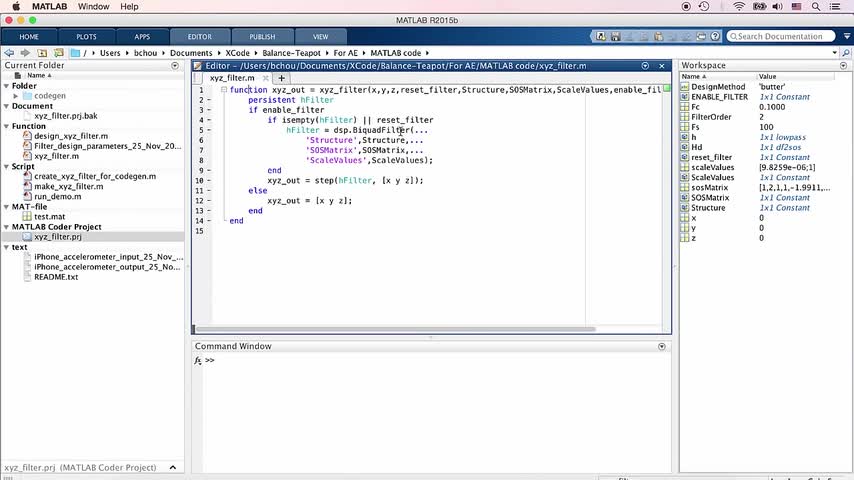Click the fx function browser icon
Image resolution: width=854 pixels, height=480 pixels.
tap(198, 360)
